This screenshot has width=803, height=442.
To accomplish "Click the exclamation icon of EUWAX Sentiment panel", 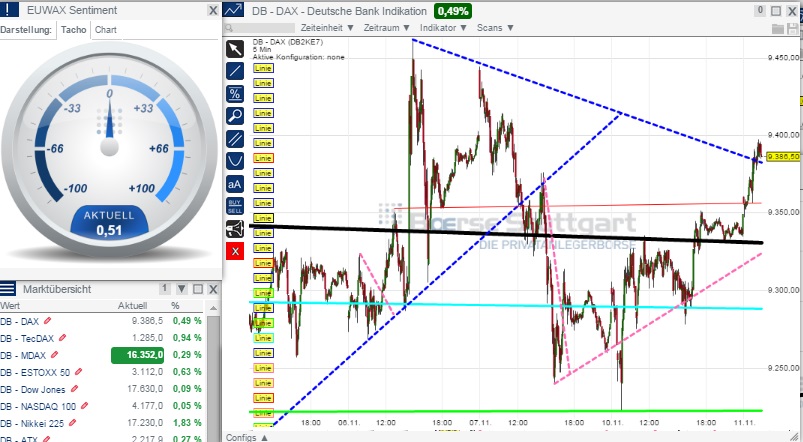I will (x=9, y=10).
